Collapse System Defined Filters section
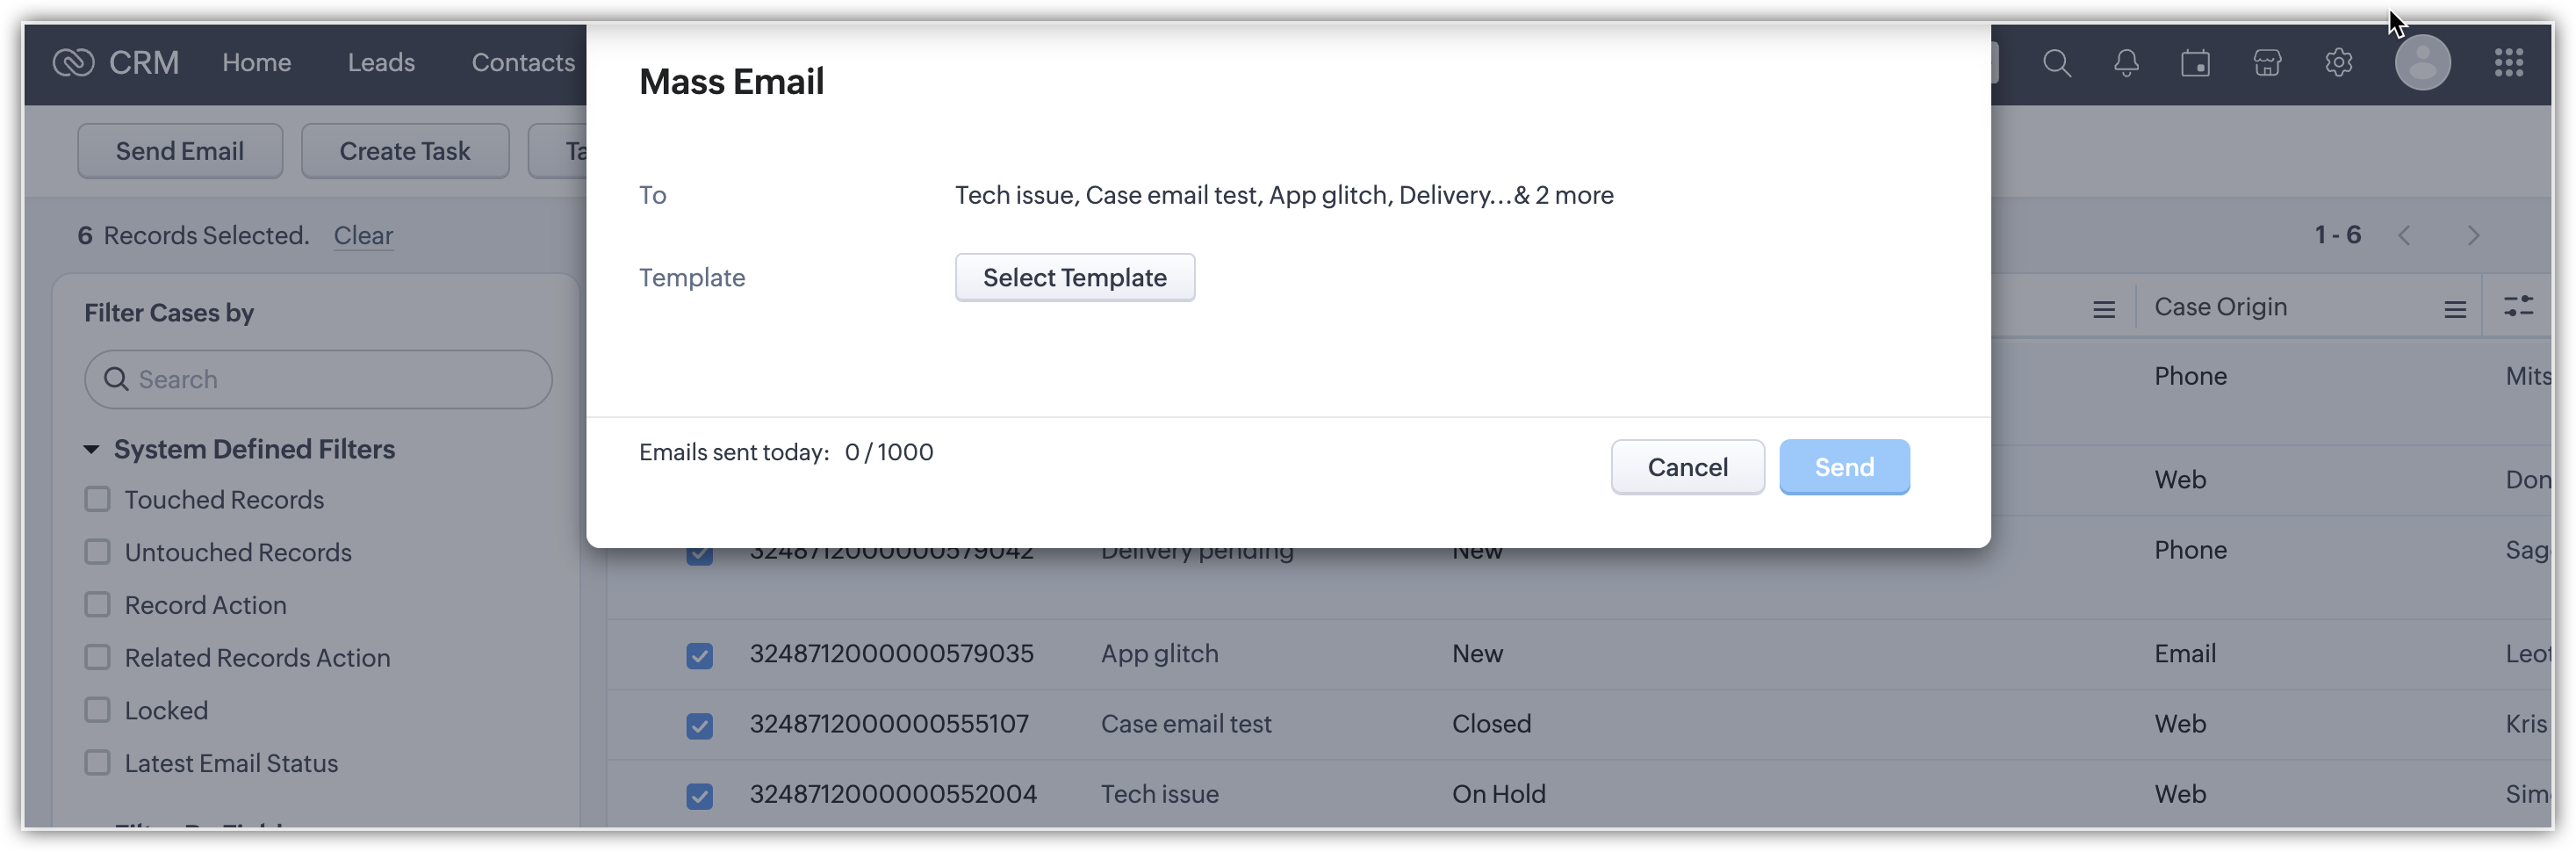Image resolution: width=2576 pixels, height=852 pixels. click(x=91, y=450)
